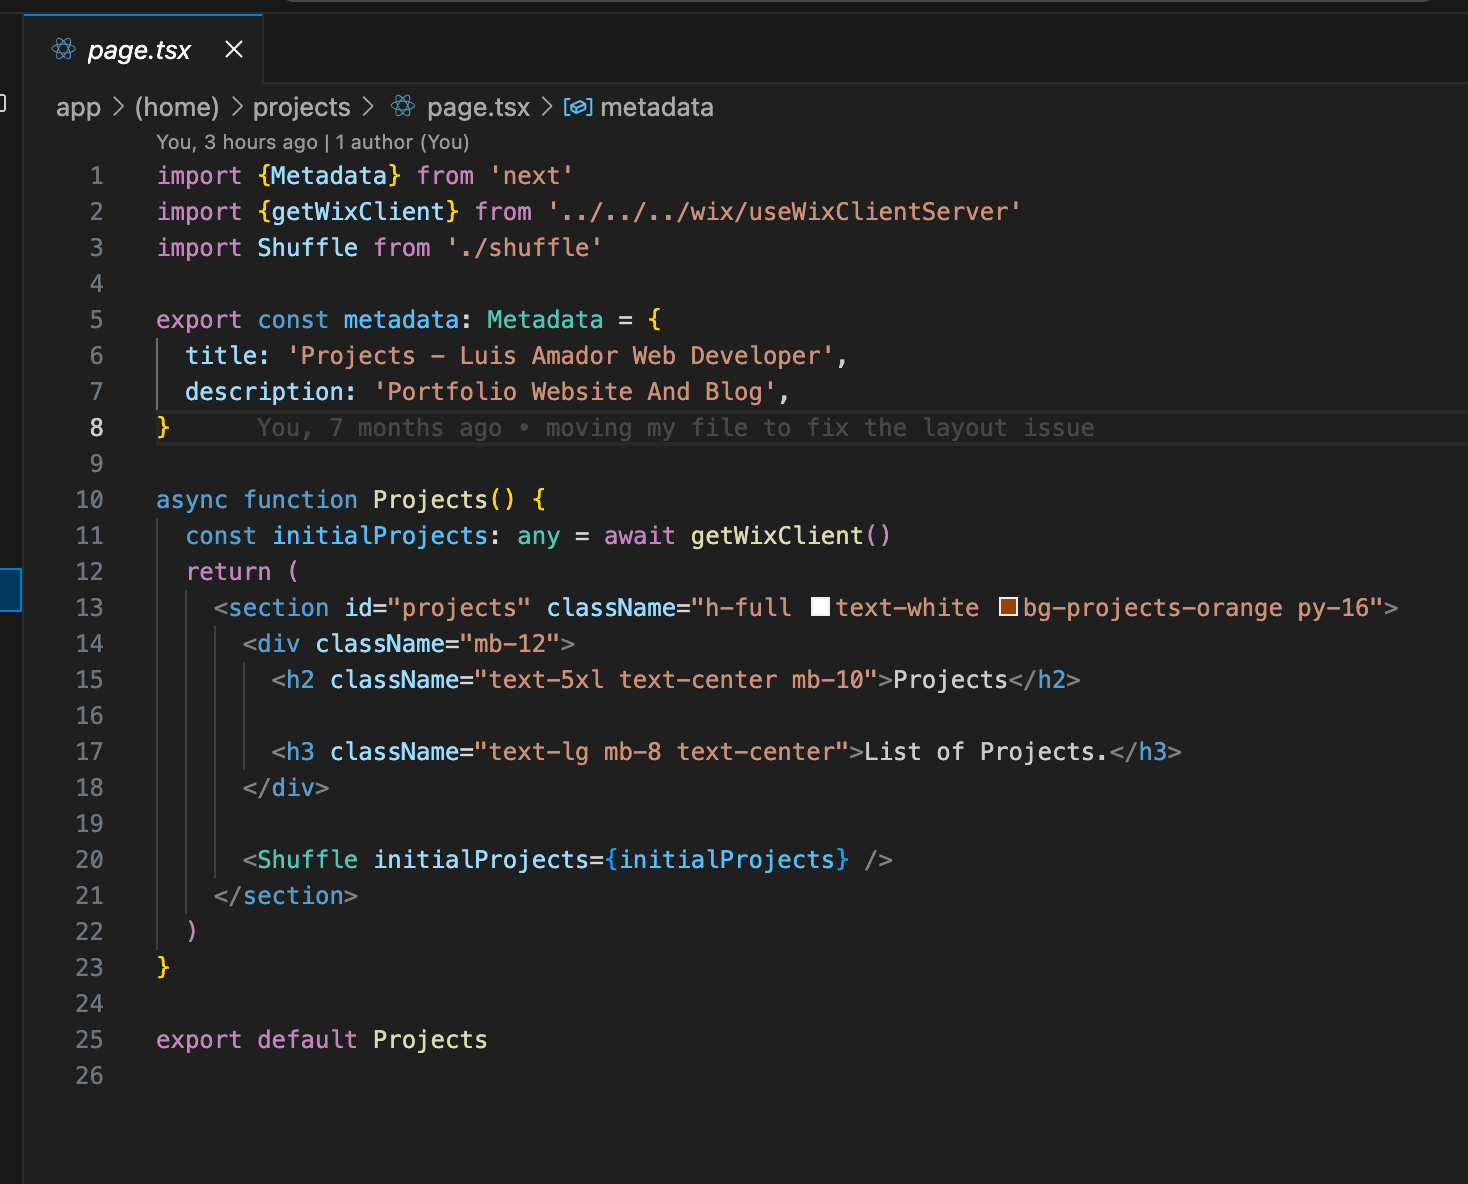Click 'Projects' function name on line 10
1468x1184 pixels.
tap(430, 500)
